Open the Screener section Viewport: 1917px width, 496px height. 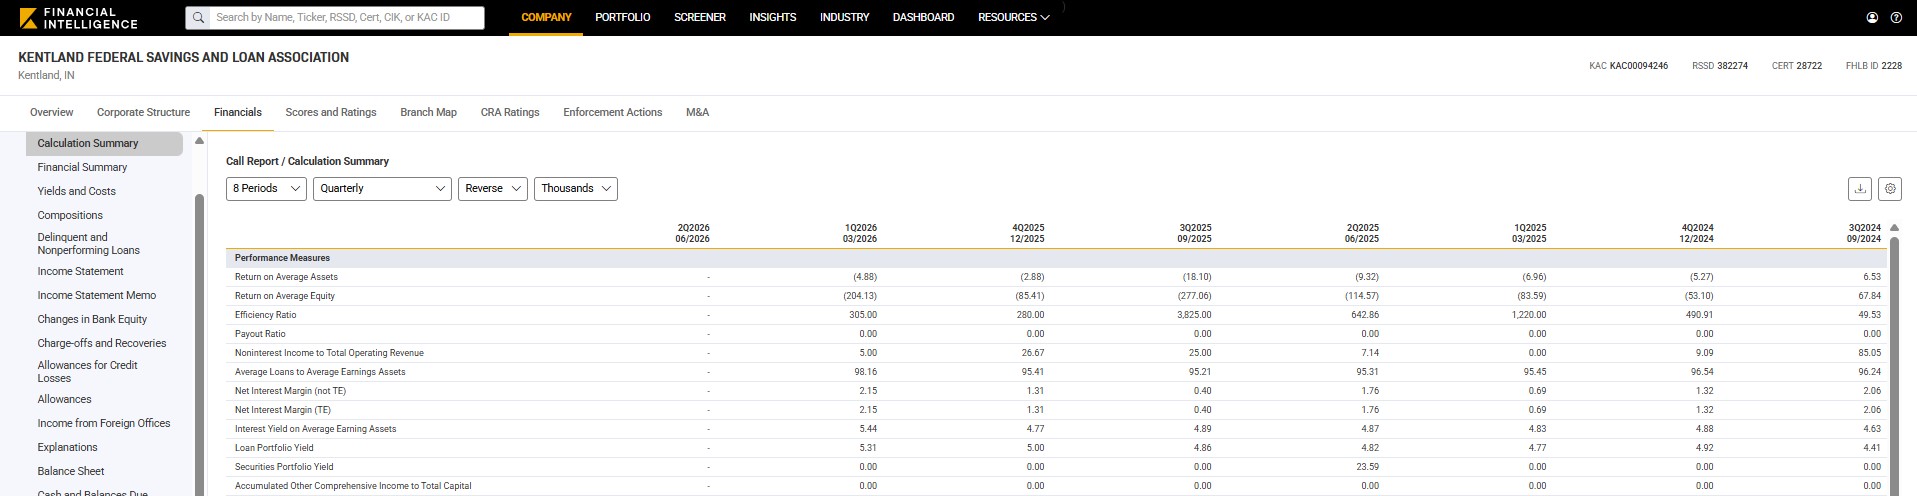coord(700,17)
